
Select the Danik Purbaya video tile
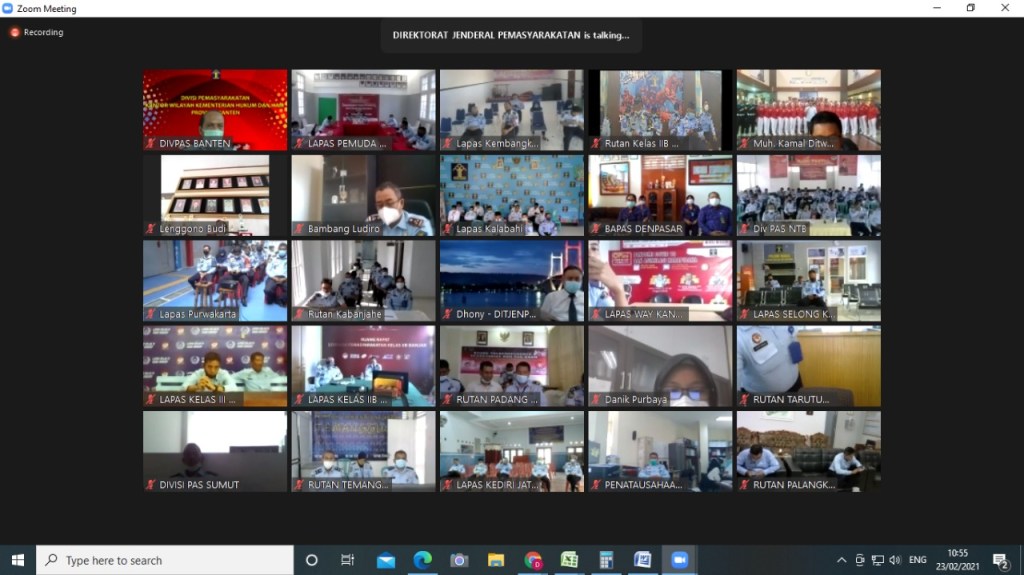[x=660, y=366]
